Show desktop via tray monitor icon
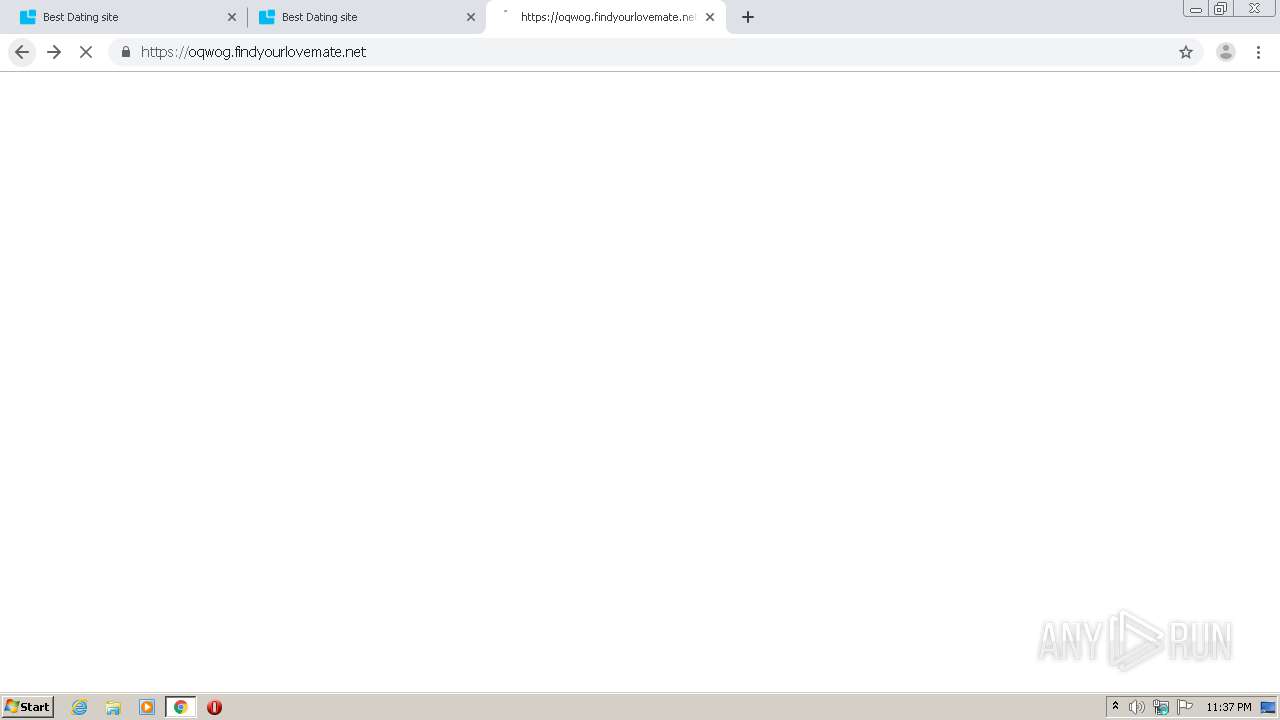This screenshot has width=1280, height=720. point(1268,707)
